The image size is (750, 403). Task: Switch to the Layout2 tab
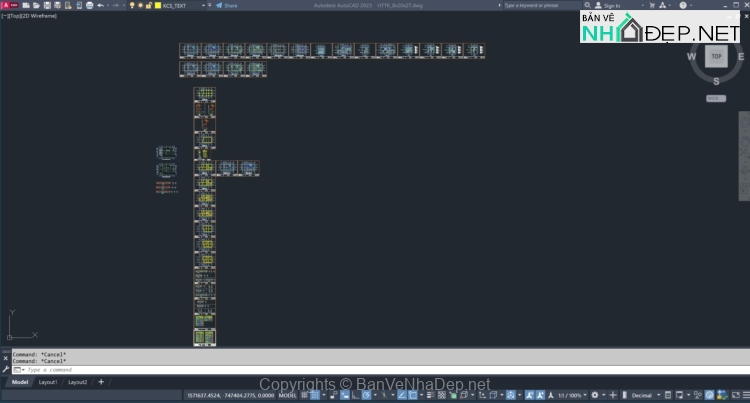(x=77, y=382)
